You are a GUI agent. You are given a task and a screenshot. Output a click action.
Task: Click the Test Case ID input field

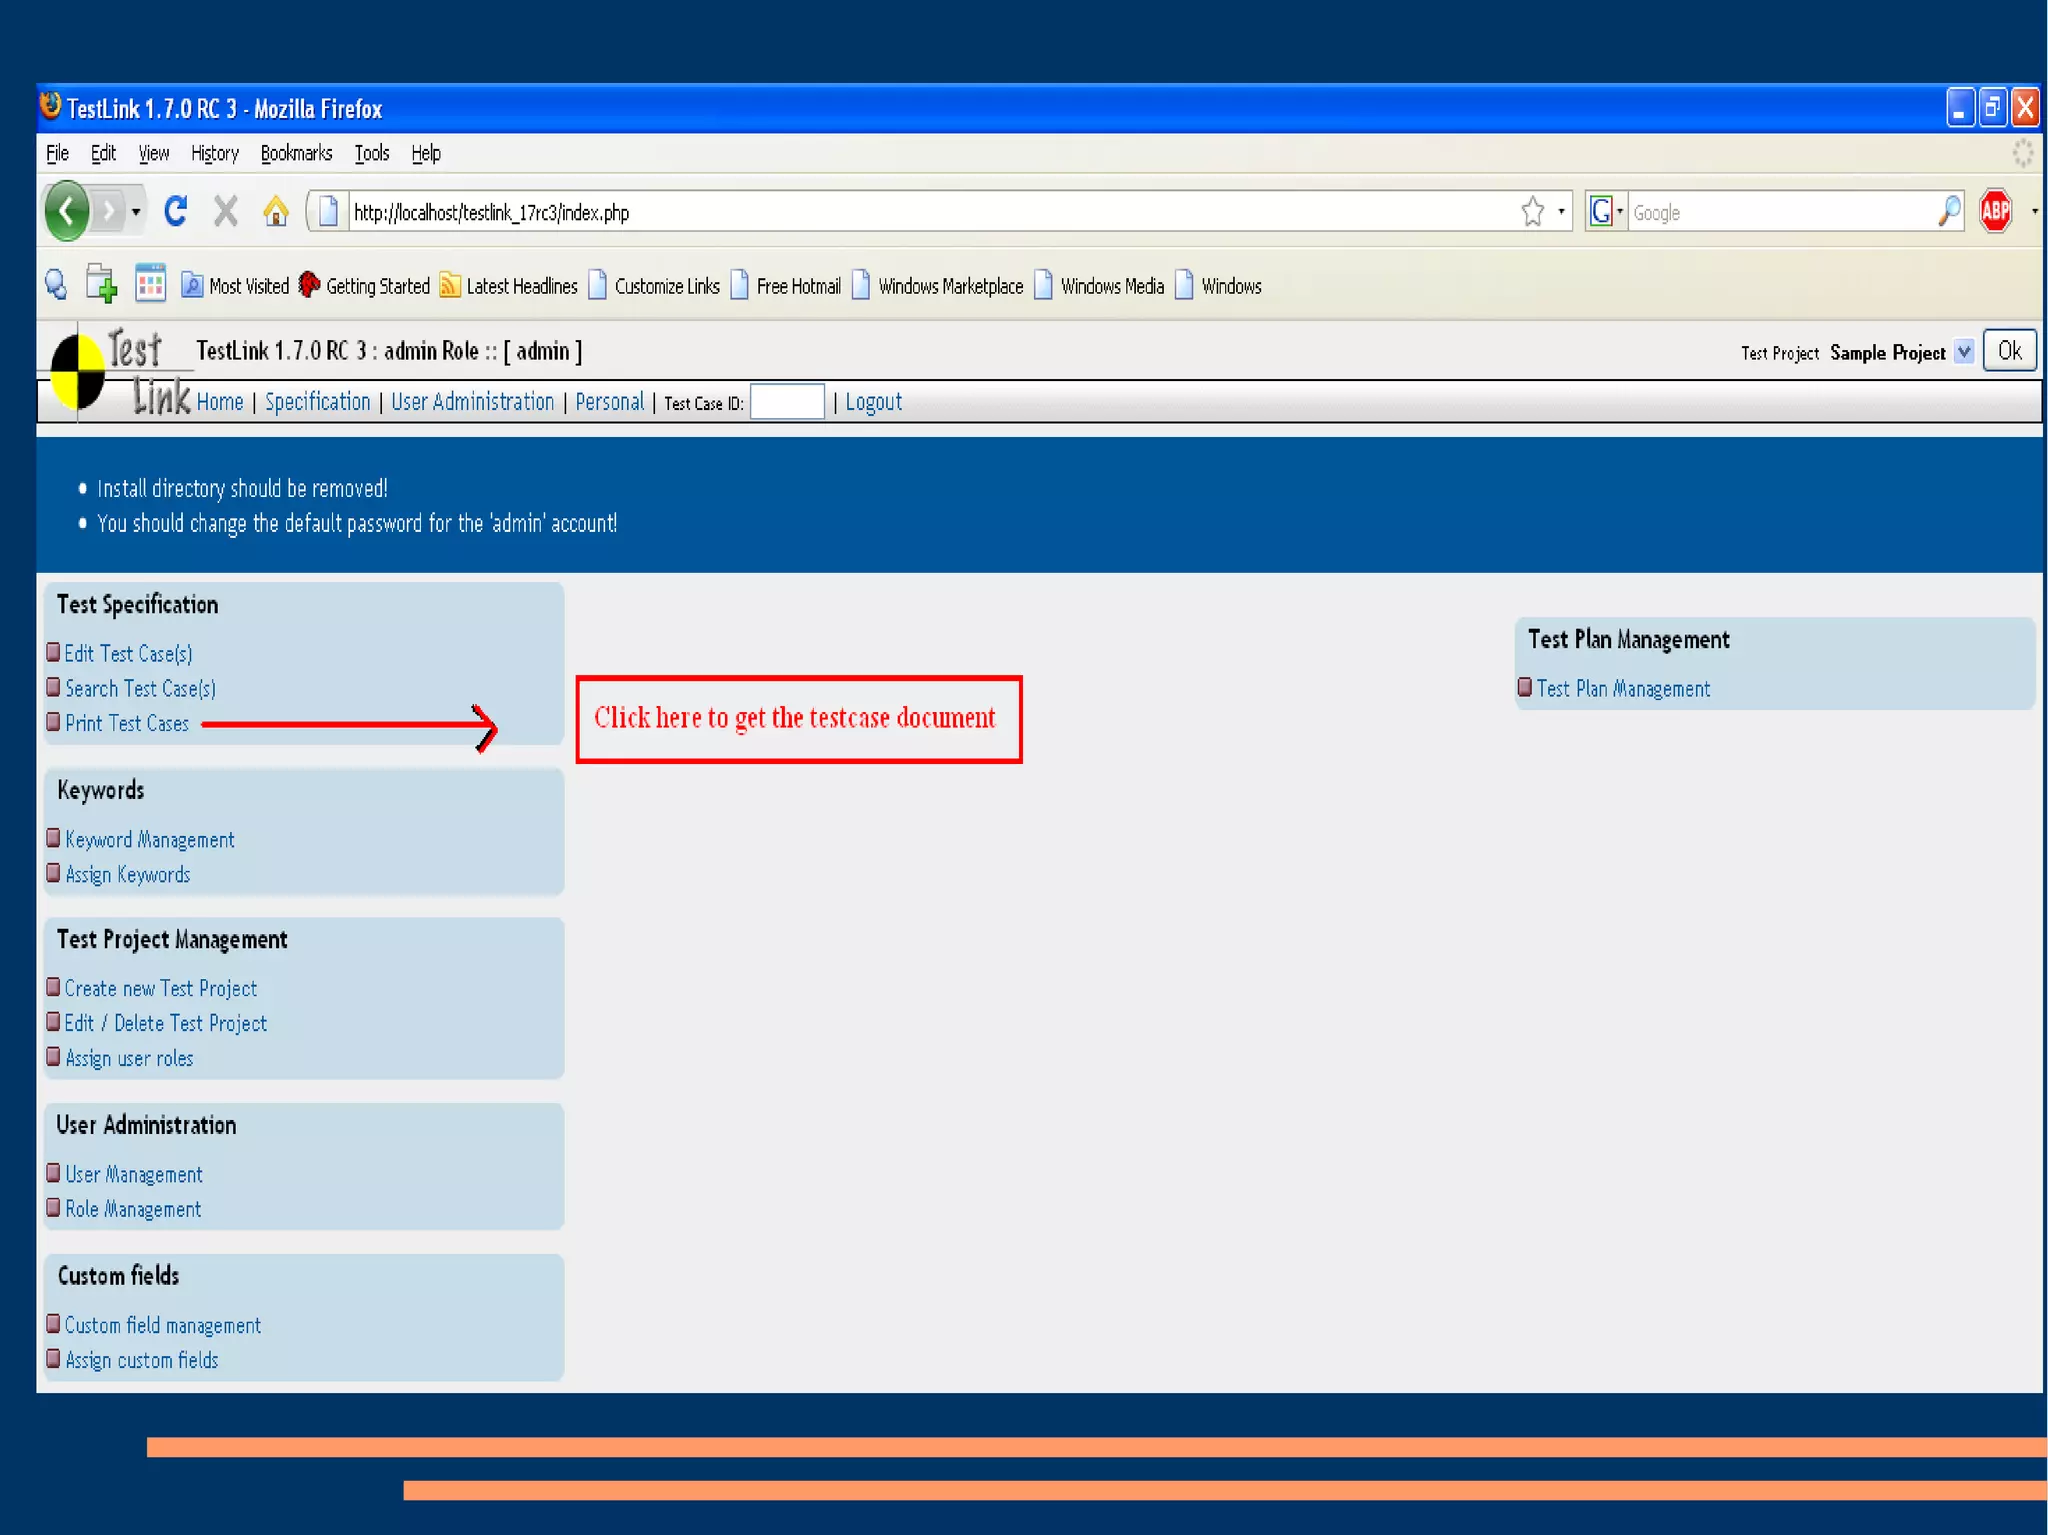pos(787,402)
